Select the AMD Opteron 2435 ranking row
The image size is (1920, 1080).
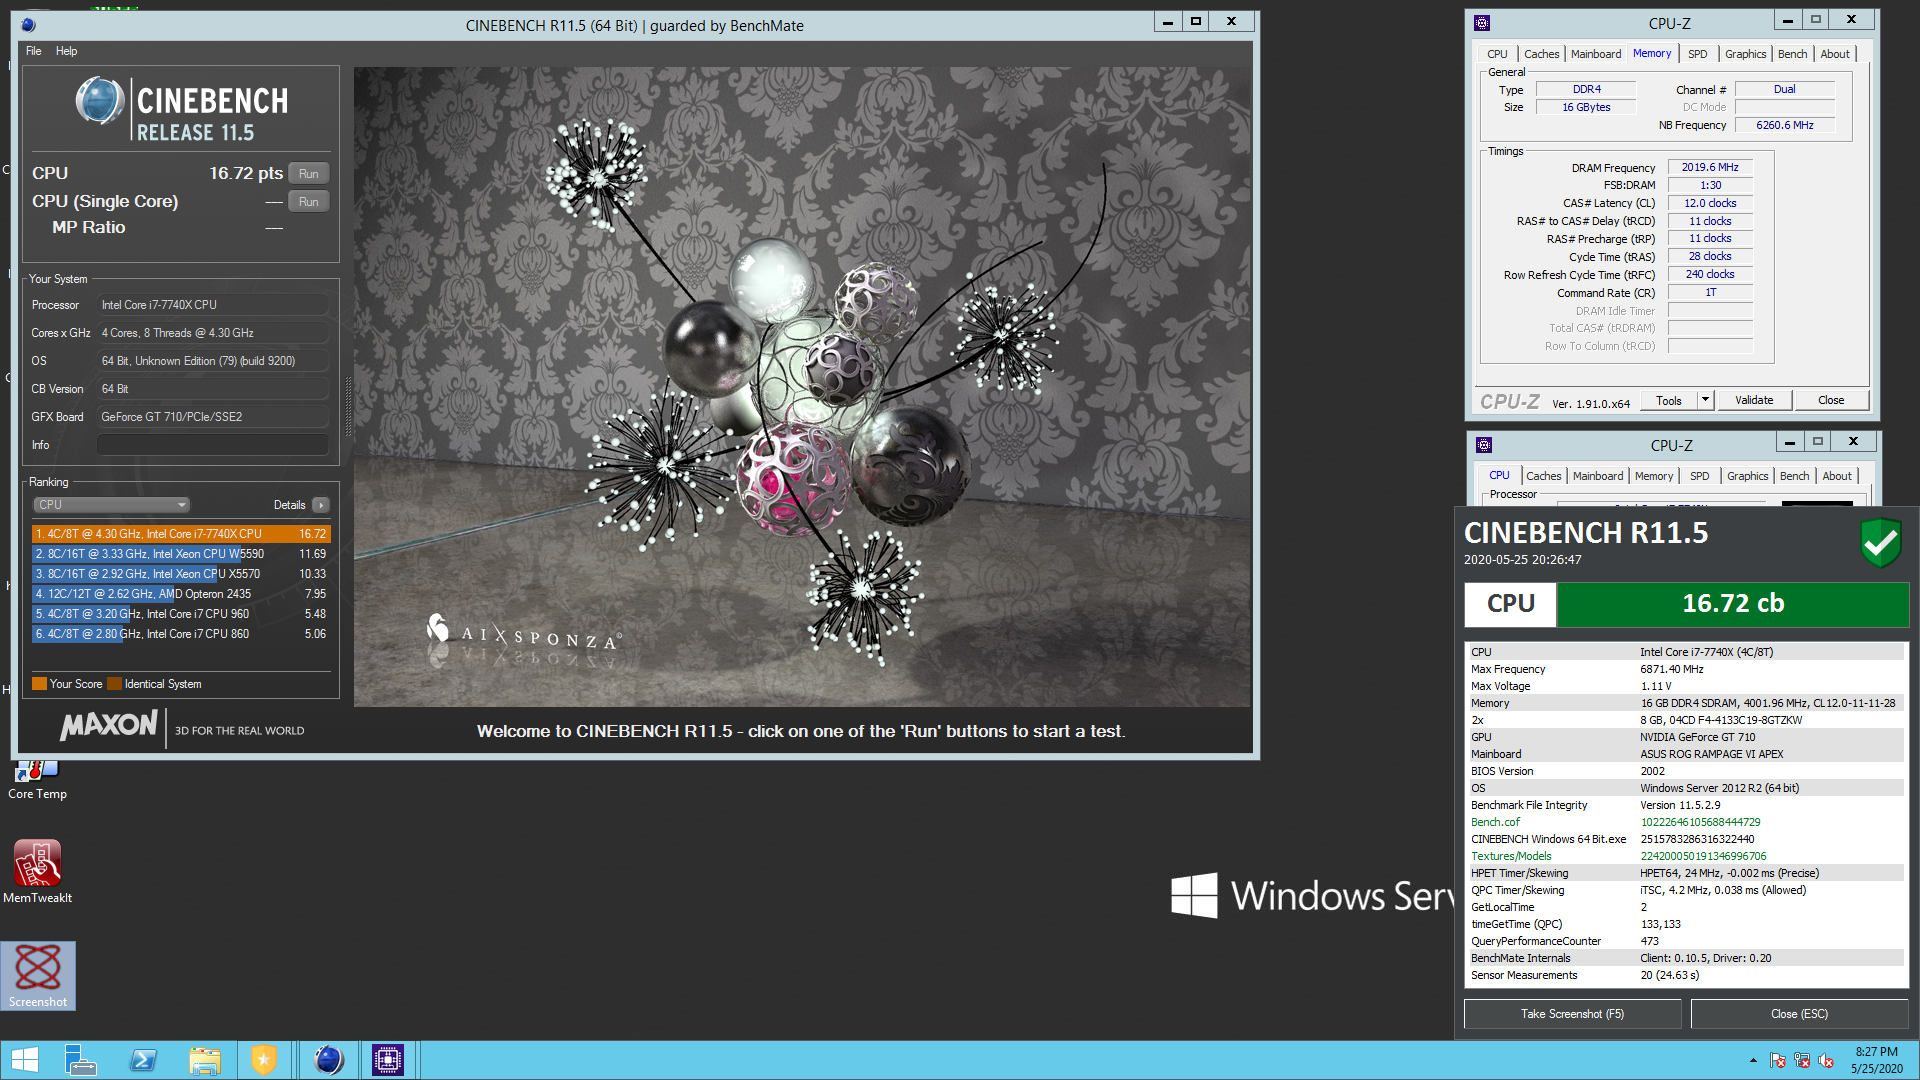click(x=181, y=594)
